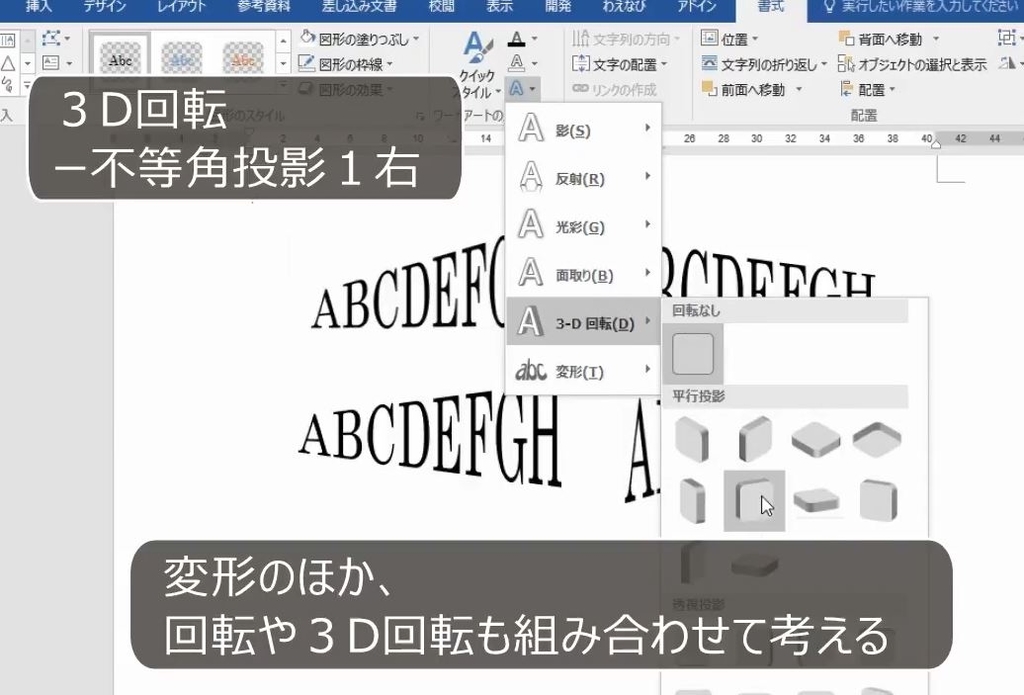Click 背面へ移動 send backward button
1024x695 pixels.
[880, 39]
